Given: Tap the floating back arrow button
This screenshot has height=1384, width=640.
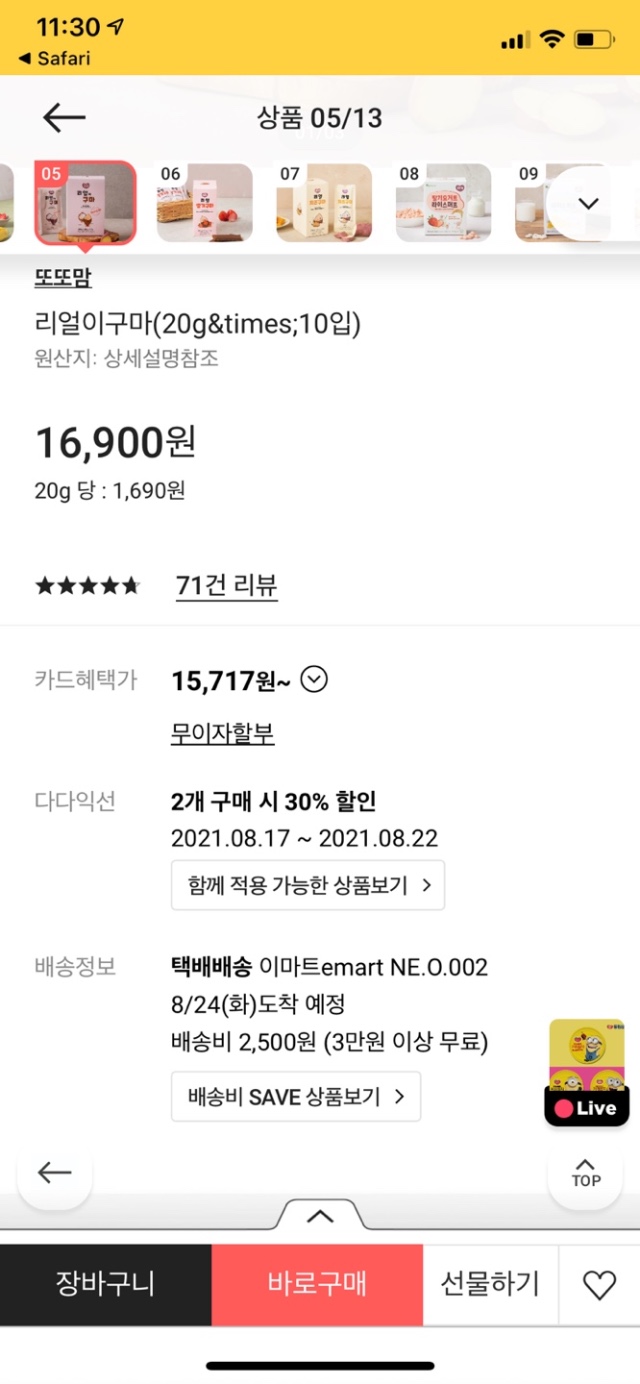Looking at the screenshot, I should [55, 1173].
